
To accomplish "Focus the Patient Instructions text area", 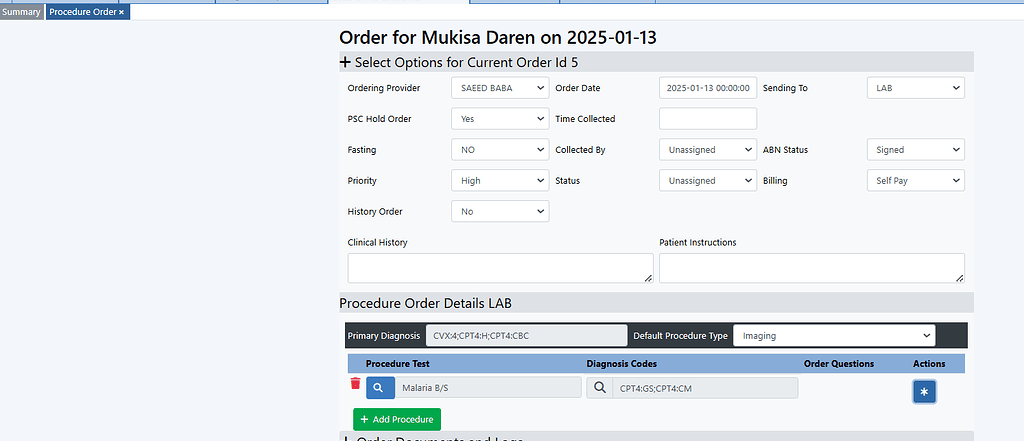I will coord(811,268).
